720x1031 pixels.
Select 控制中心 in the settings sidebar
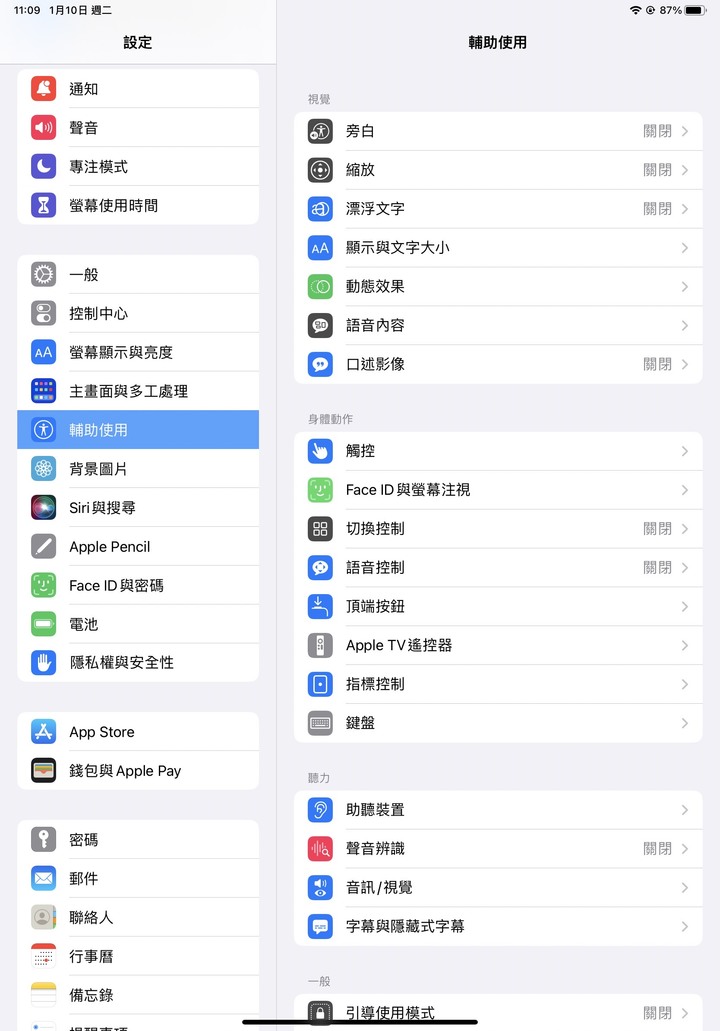138,314
